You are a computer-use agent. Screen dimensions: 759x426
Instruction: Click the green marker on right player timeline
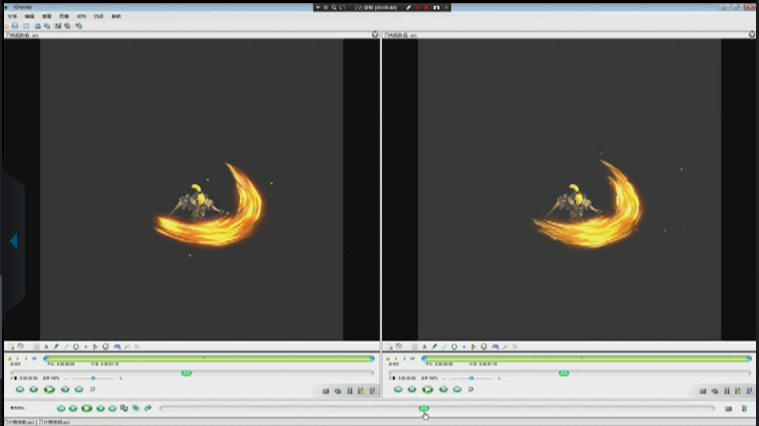564,373
